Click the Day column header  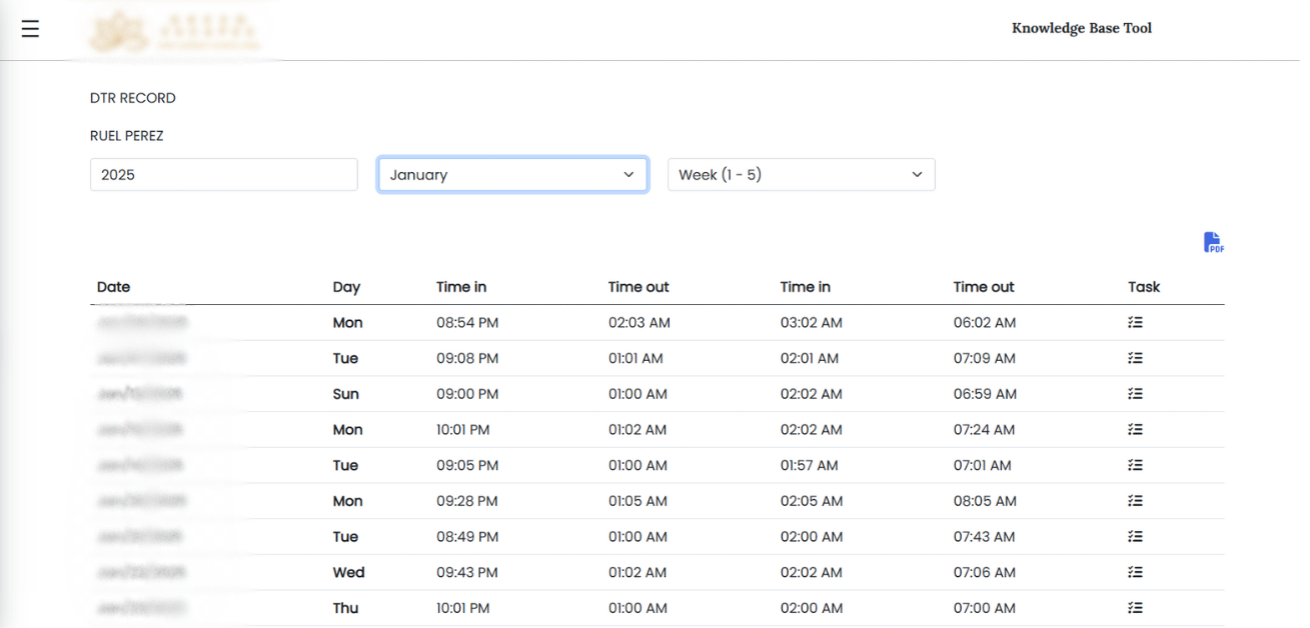coord(346,287)
